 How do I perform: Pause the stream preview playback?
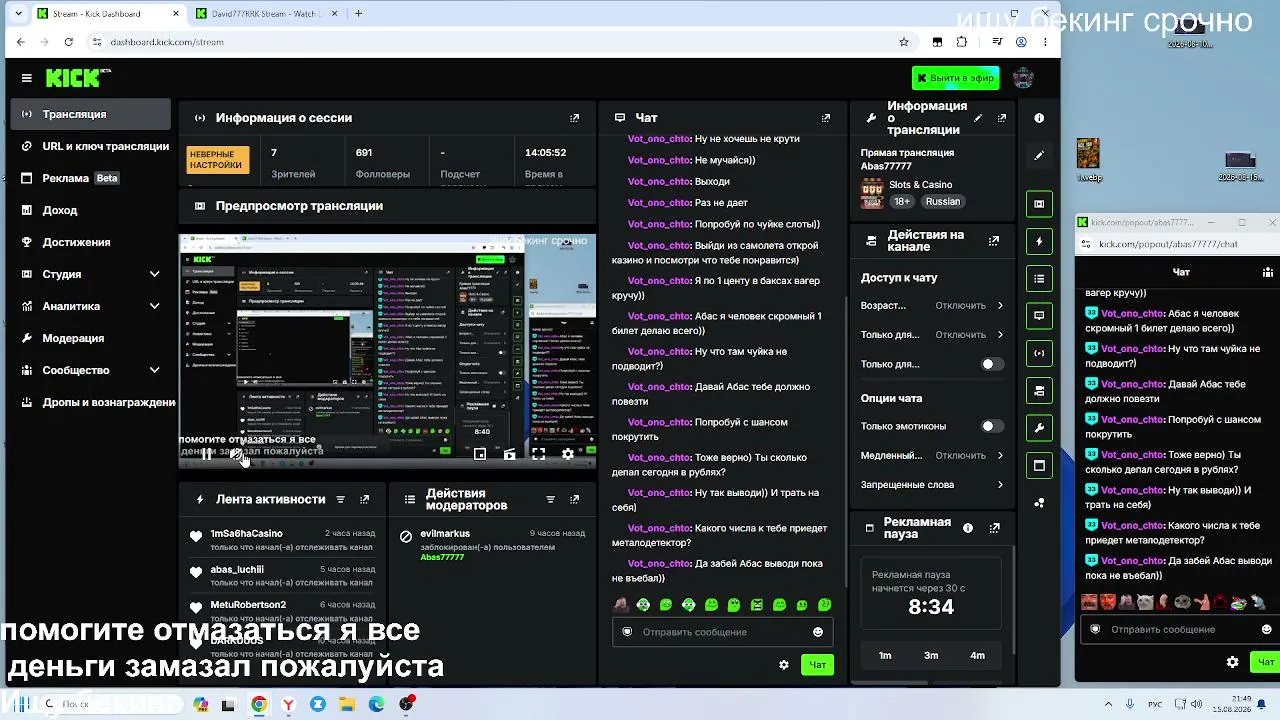(x=206, y=455)
